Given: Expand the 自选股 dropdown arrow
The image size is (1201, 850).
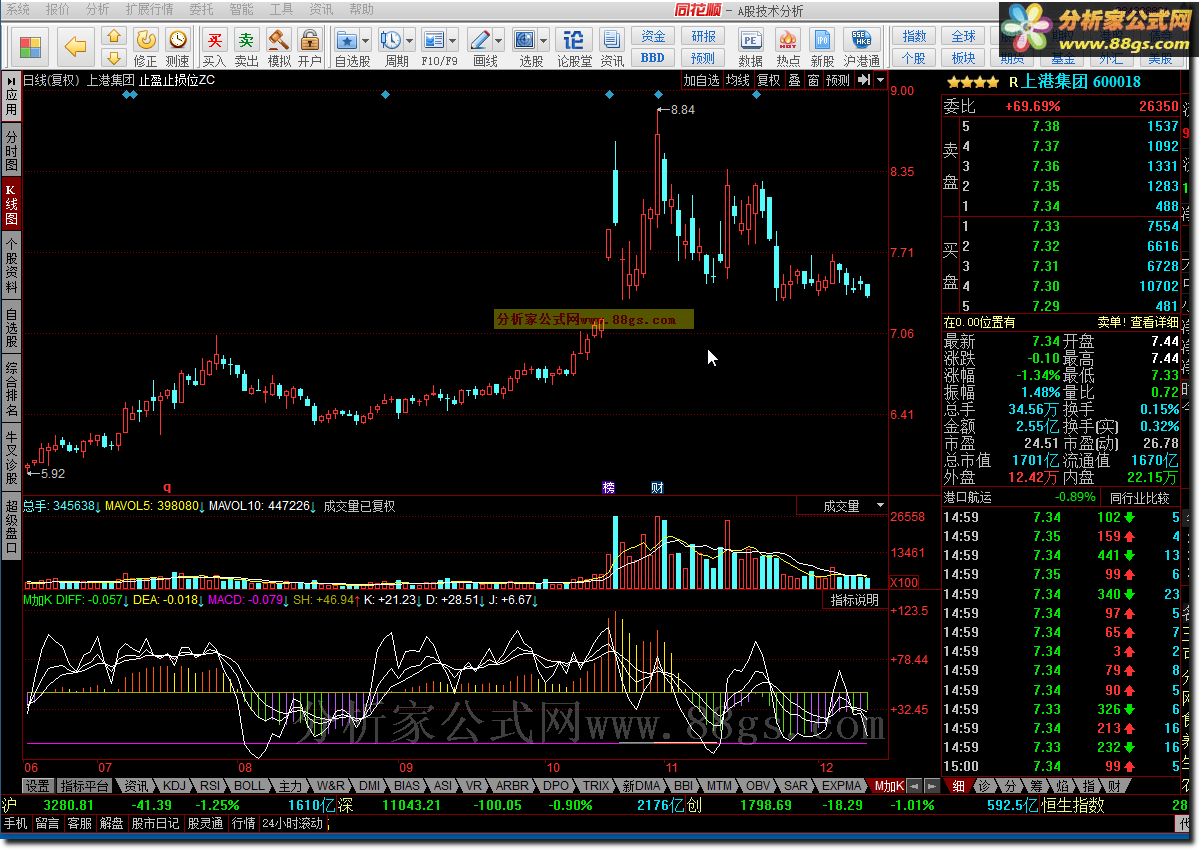Looking at the screenshot, I should (x=366, y=40).
